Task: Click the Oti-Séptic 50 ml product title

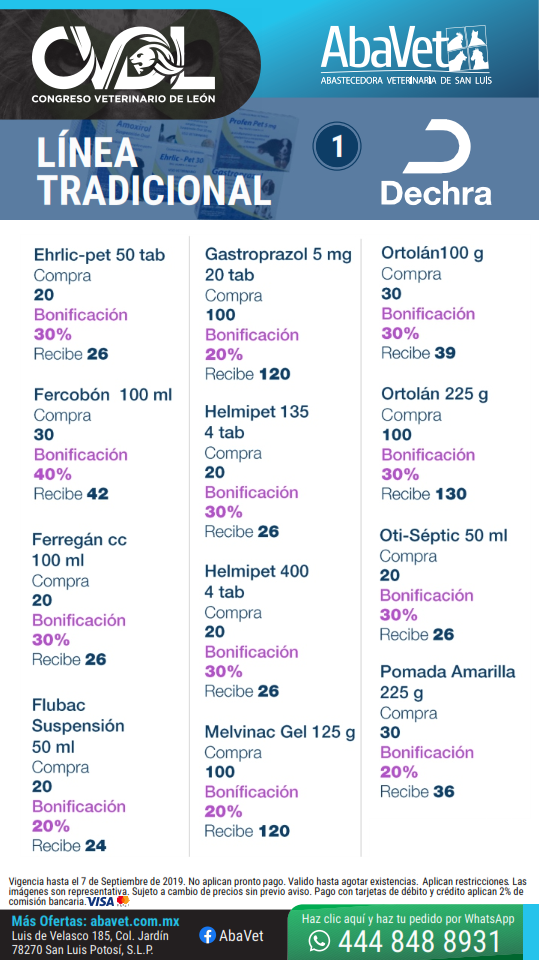Action: click(443, 536)
